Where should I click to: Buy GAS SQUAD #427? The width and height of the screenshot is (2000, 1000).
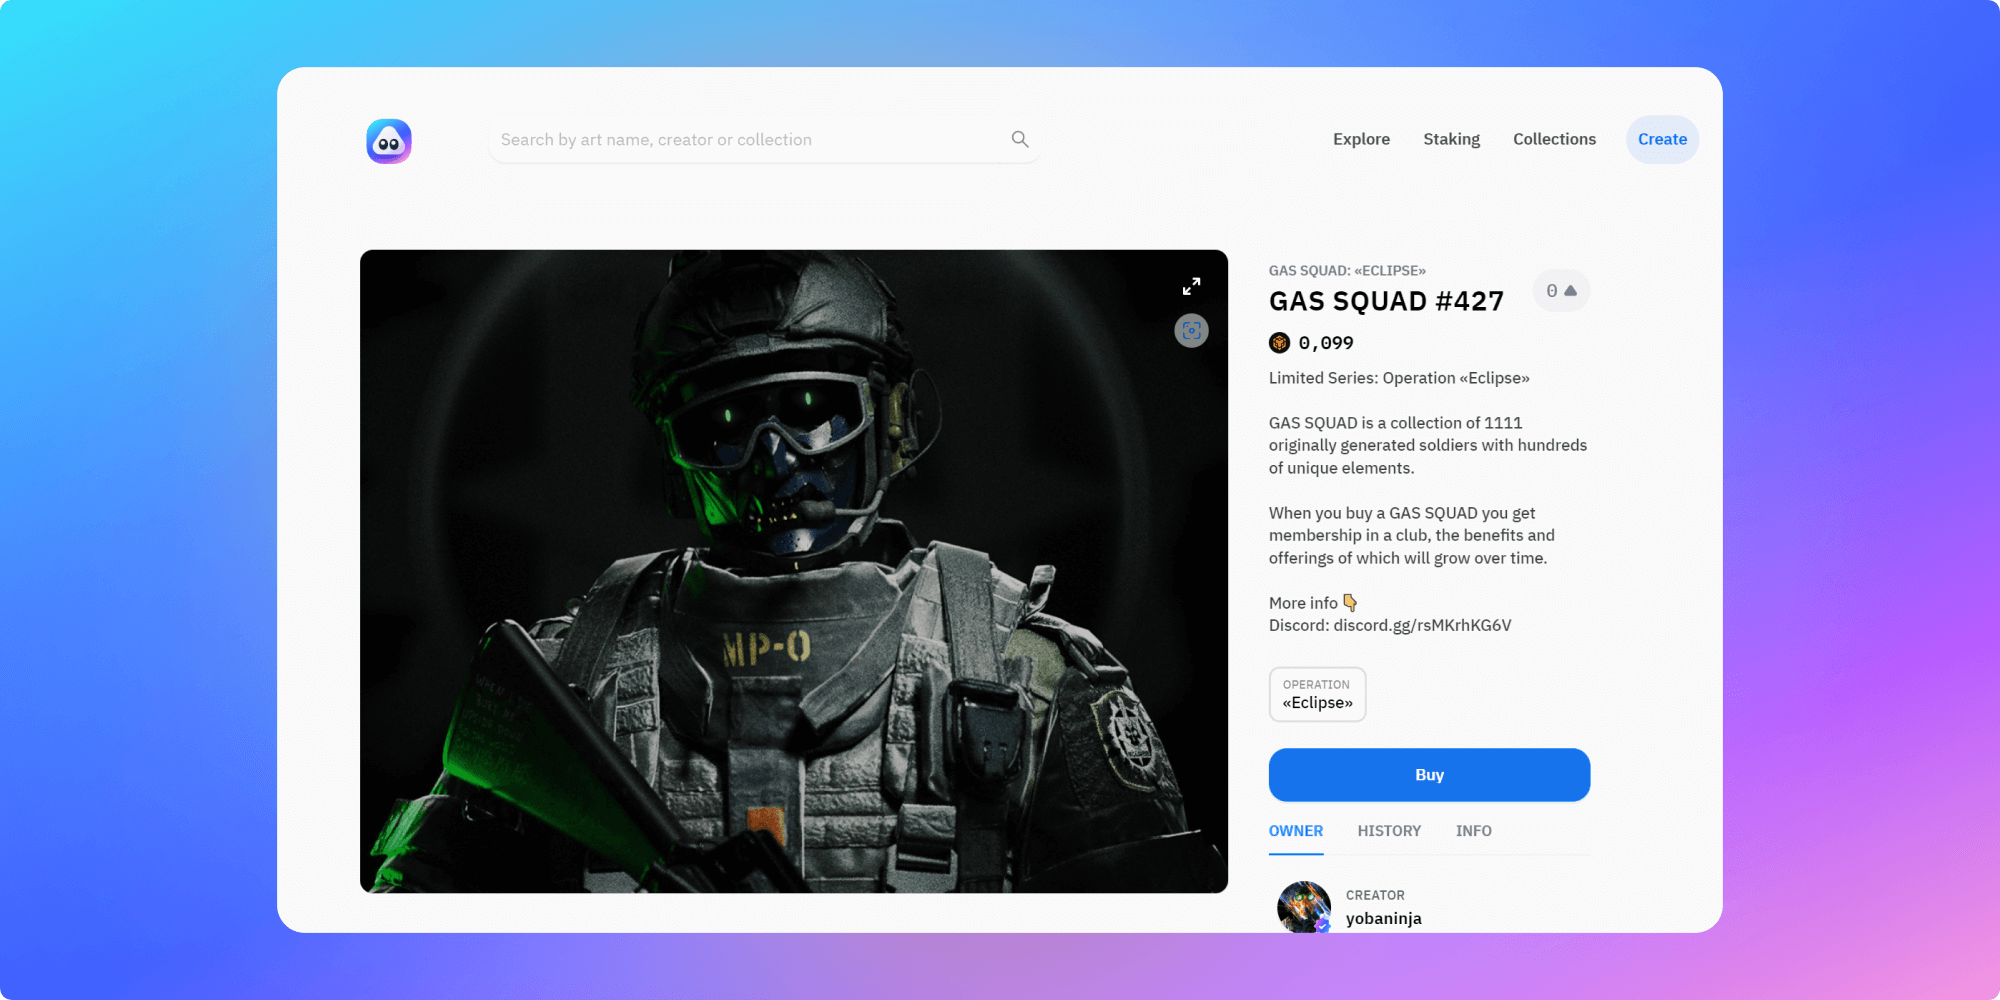1429,775
